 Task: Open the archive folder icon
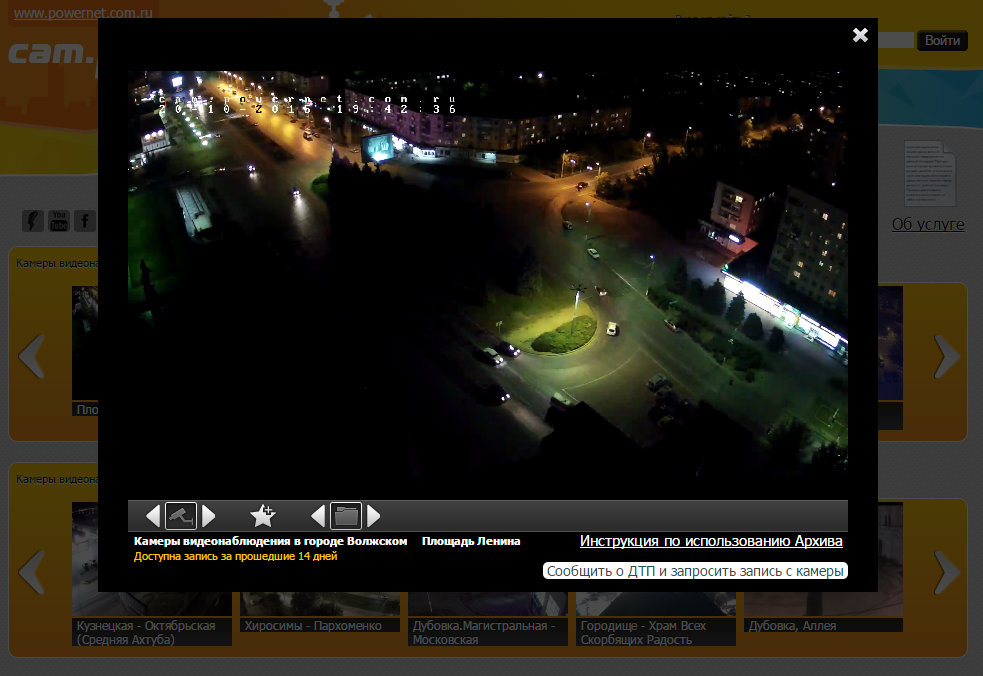346,516
